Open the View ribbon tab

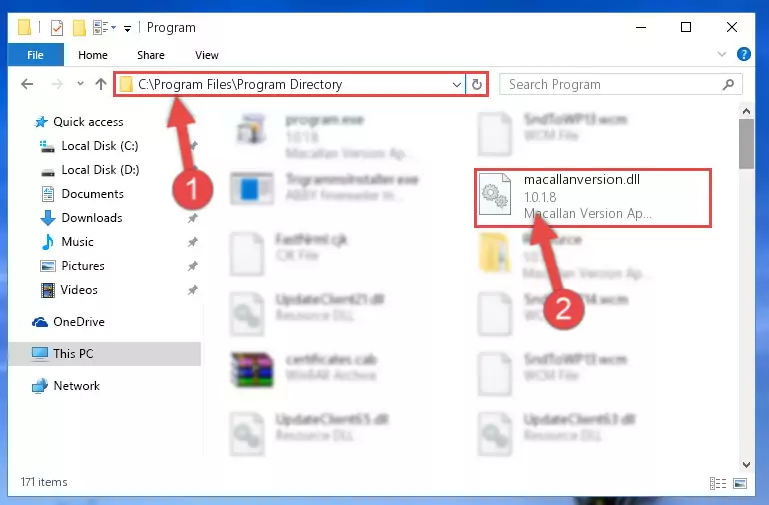[x=206, y=55]
